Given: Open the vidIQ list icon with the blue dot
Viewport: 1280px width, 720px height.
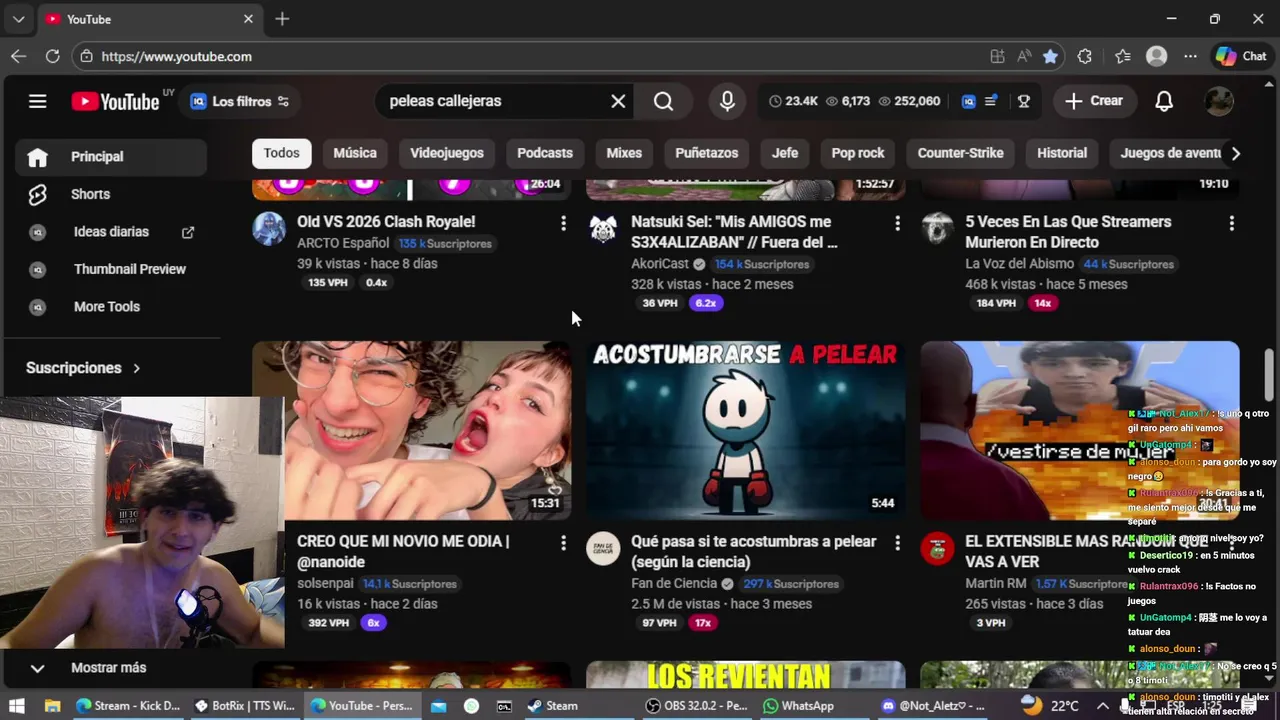Looking at the screenshot, I should click(x=991, y=101).
